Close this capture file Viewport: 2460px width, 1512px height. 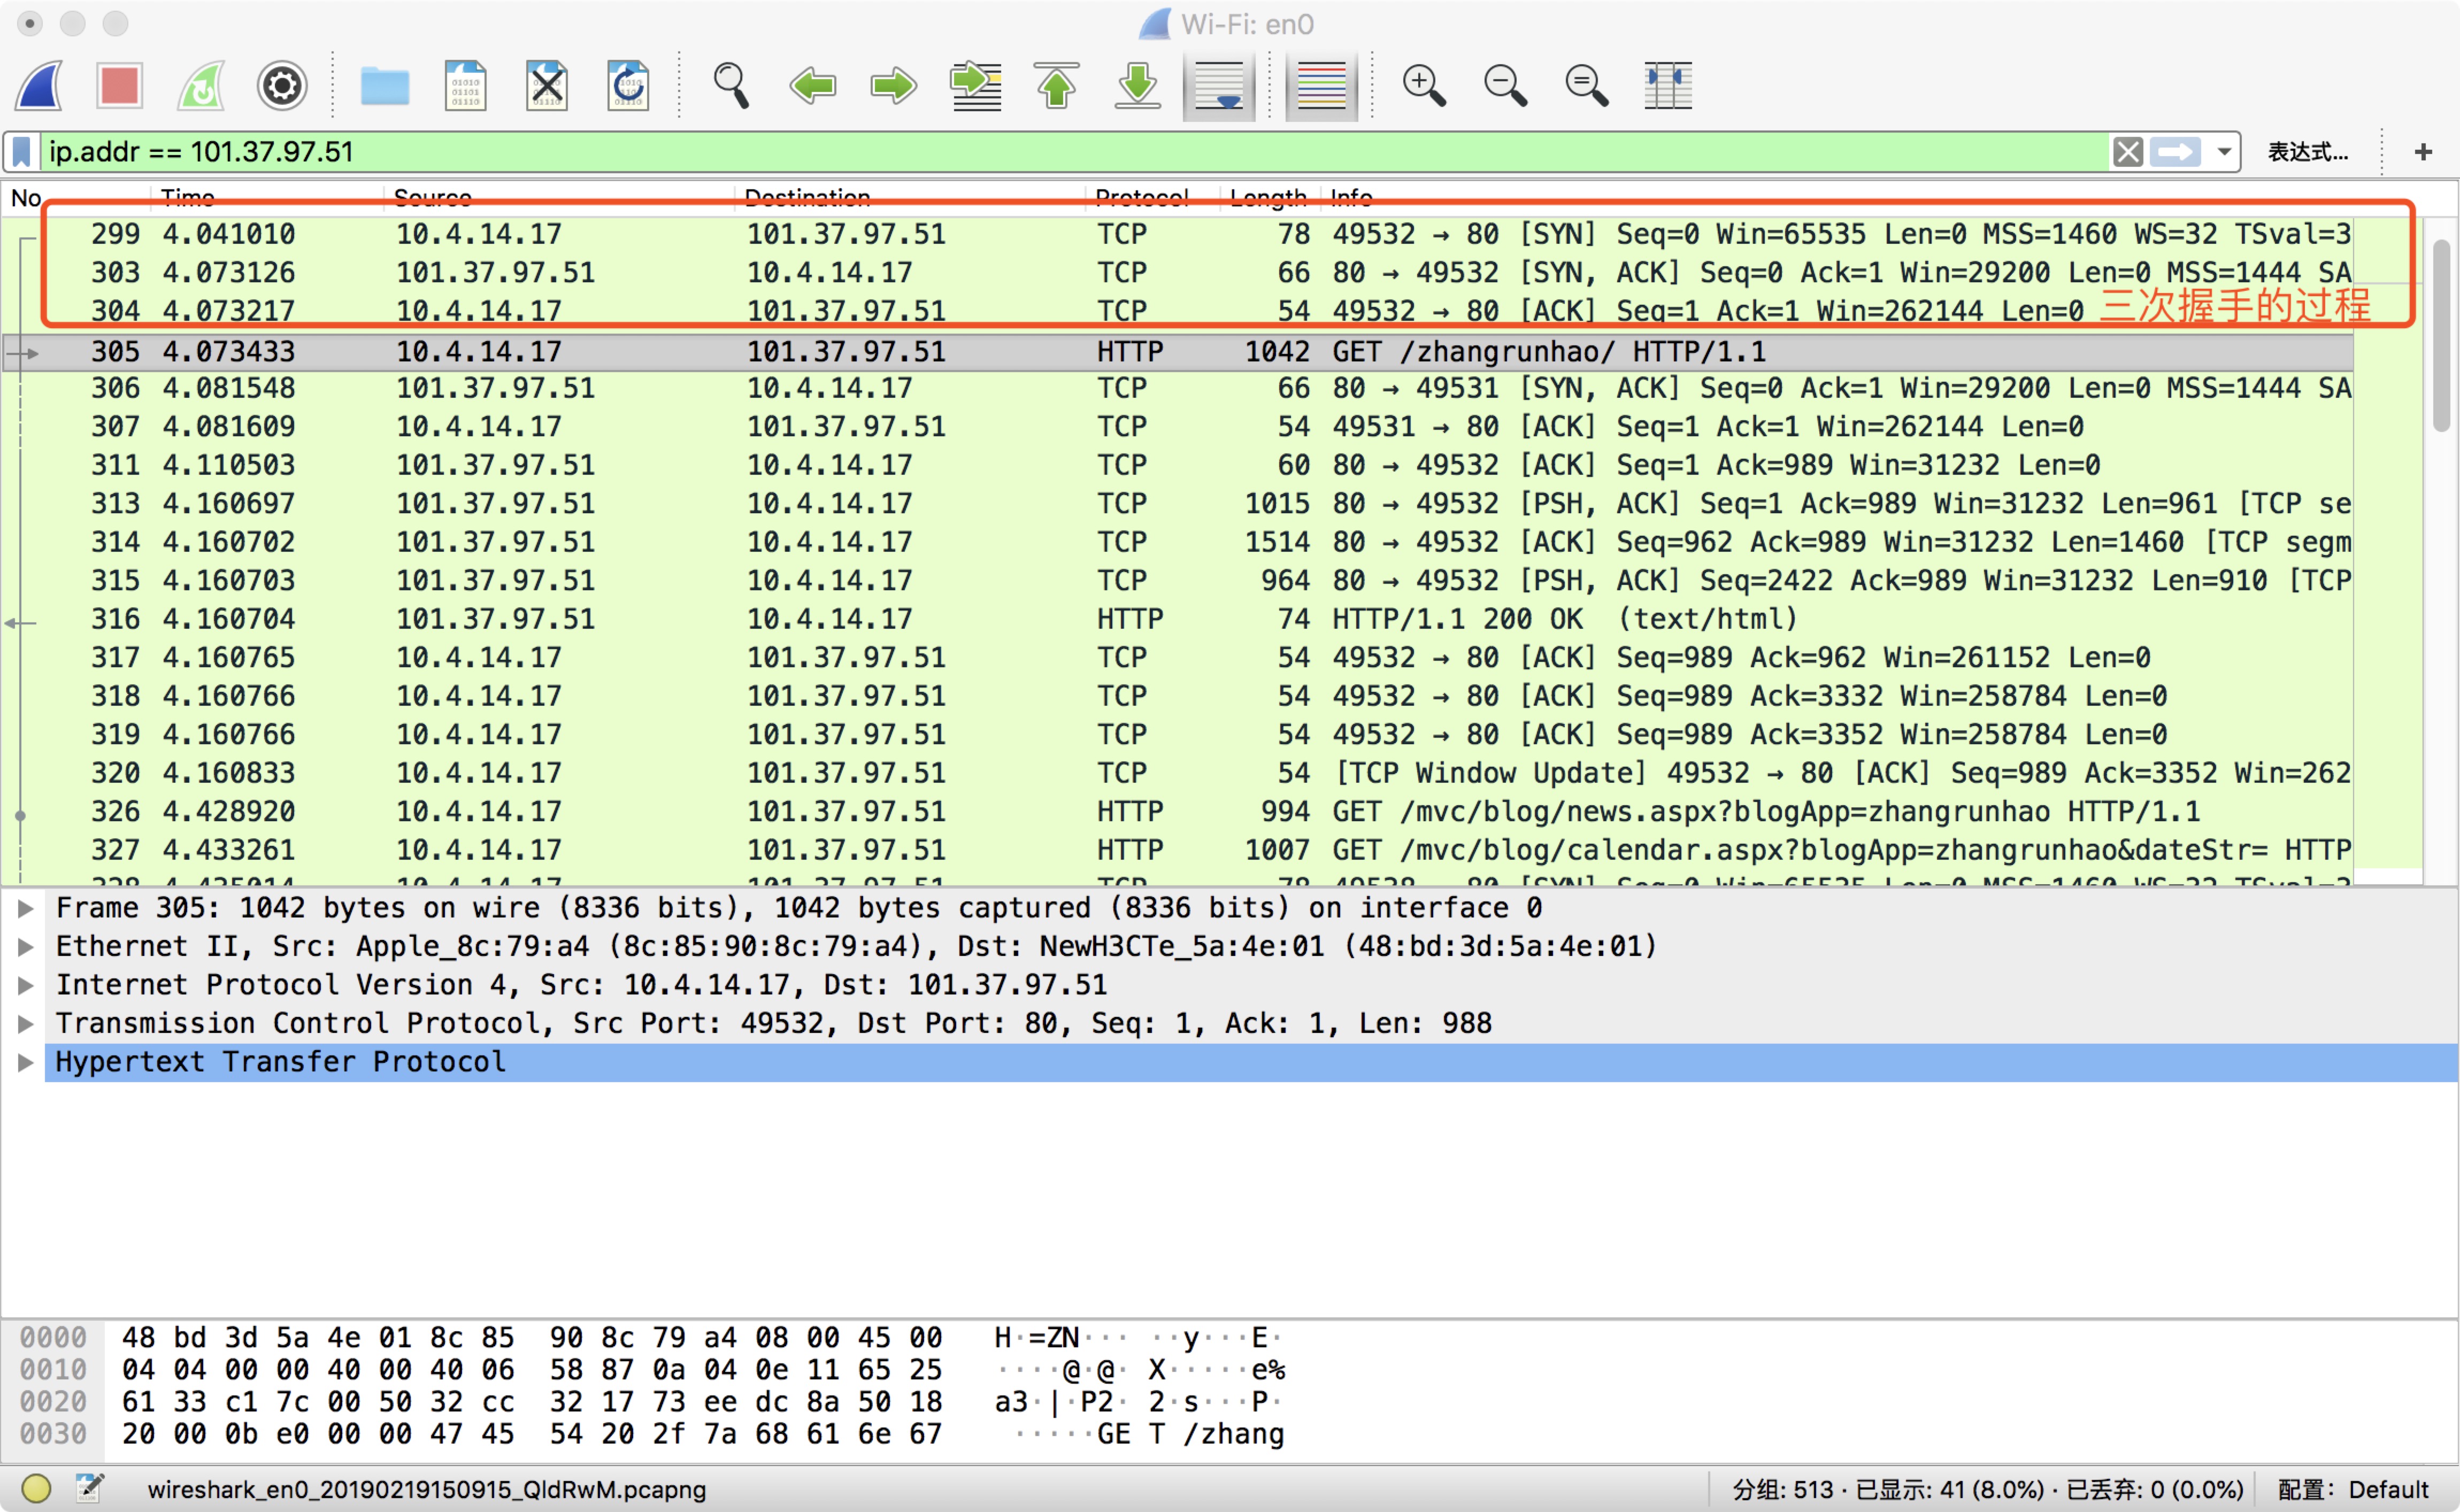point(547,85)
